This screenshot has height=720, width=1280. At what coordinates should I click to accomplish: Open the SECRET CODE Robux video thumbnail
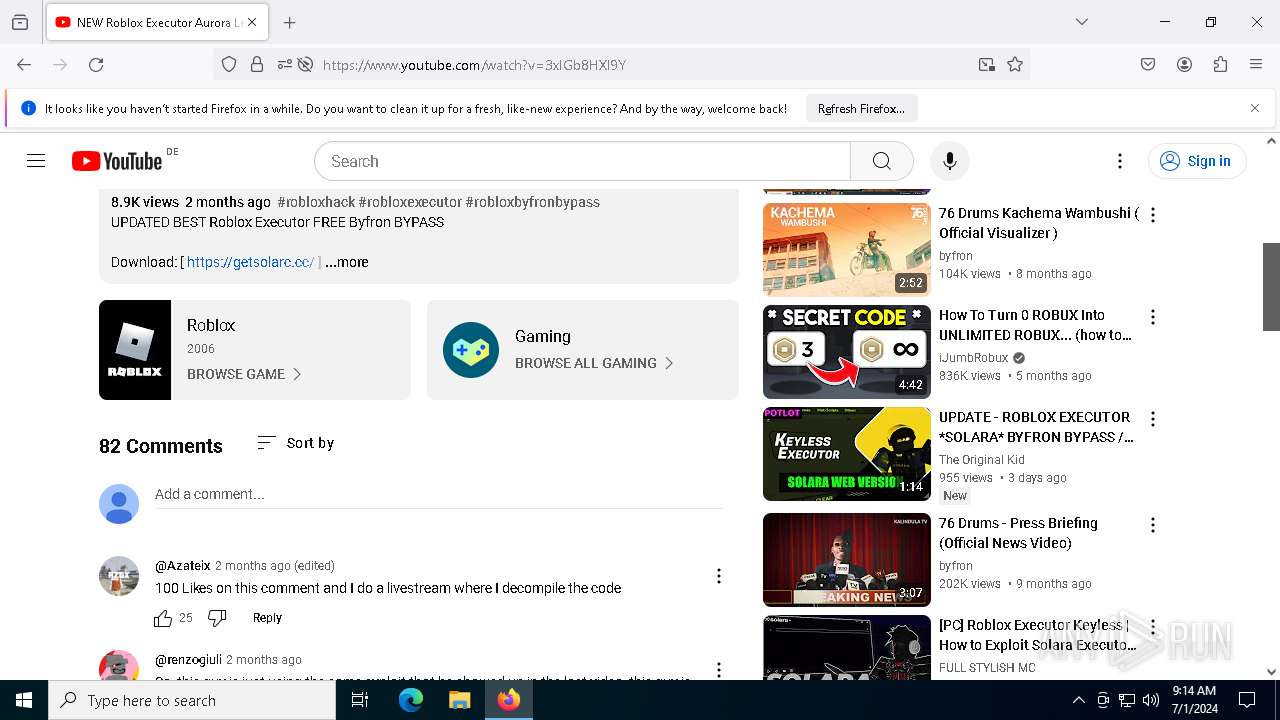[x=847, y=351]
